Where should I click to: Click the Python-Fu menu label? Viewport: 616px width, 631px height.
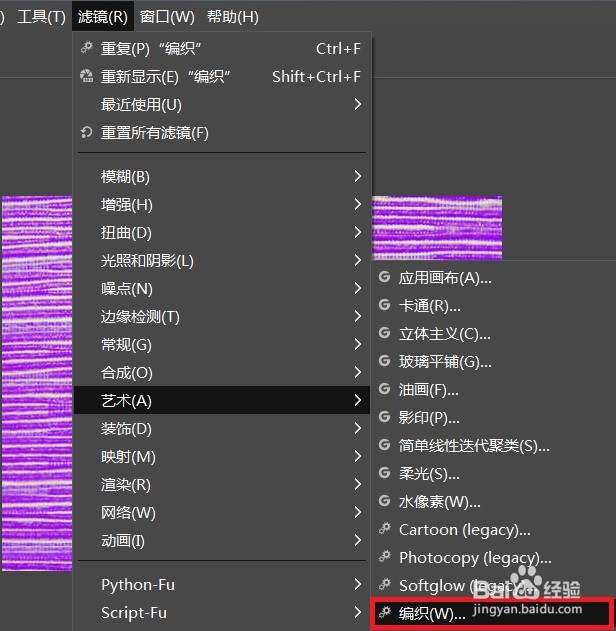click(138, 585)
